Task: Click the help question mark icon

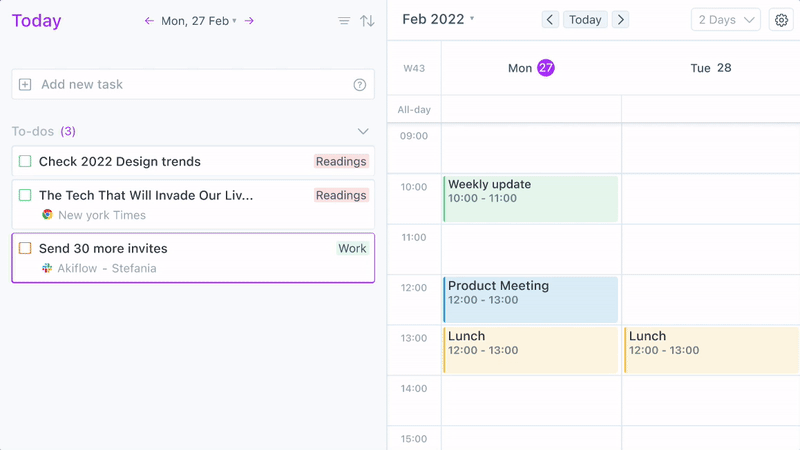Action: click(x=360, y=85)
